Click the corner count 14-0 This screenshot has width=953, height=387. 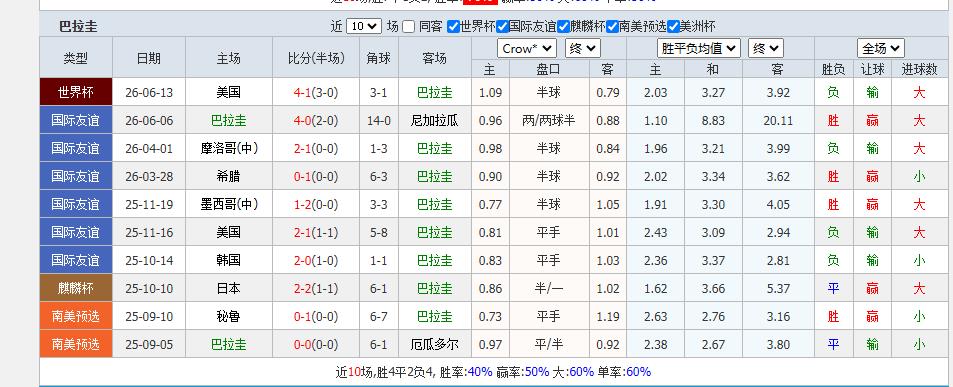point(379,121)
